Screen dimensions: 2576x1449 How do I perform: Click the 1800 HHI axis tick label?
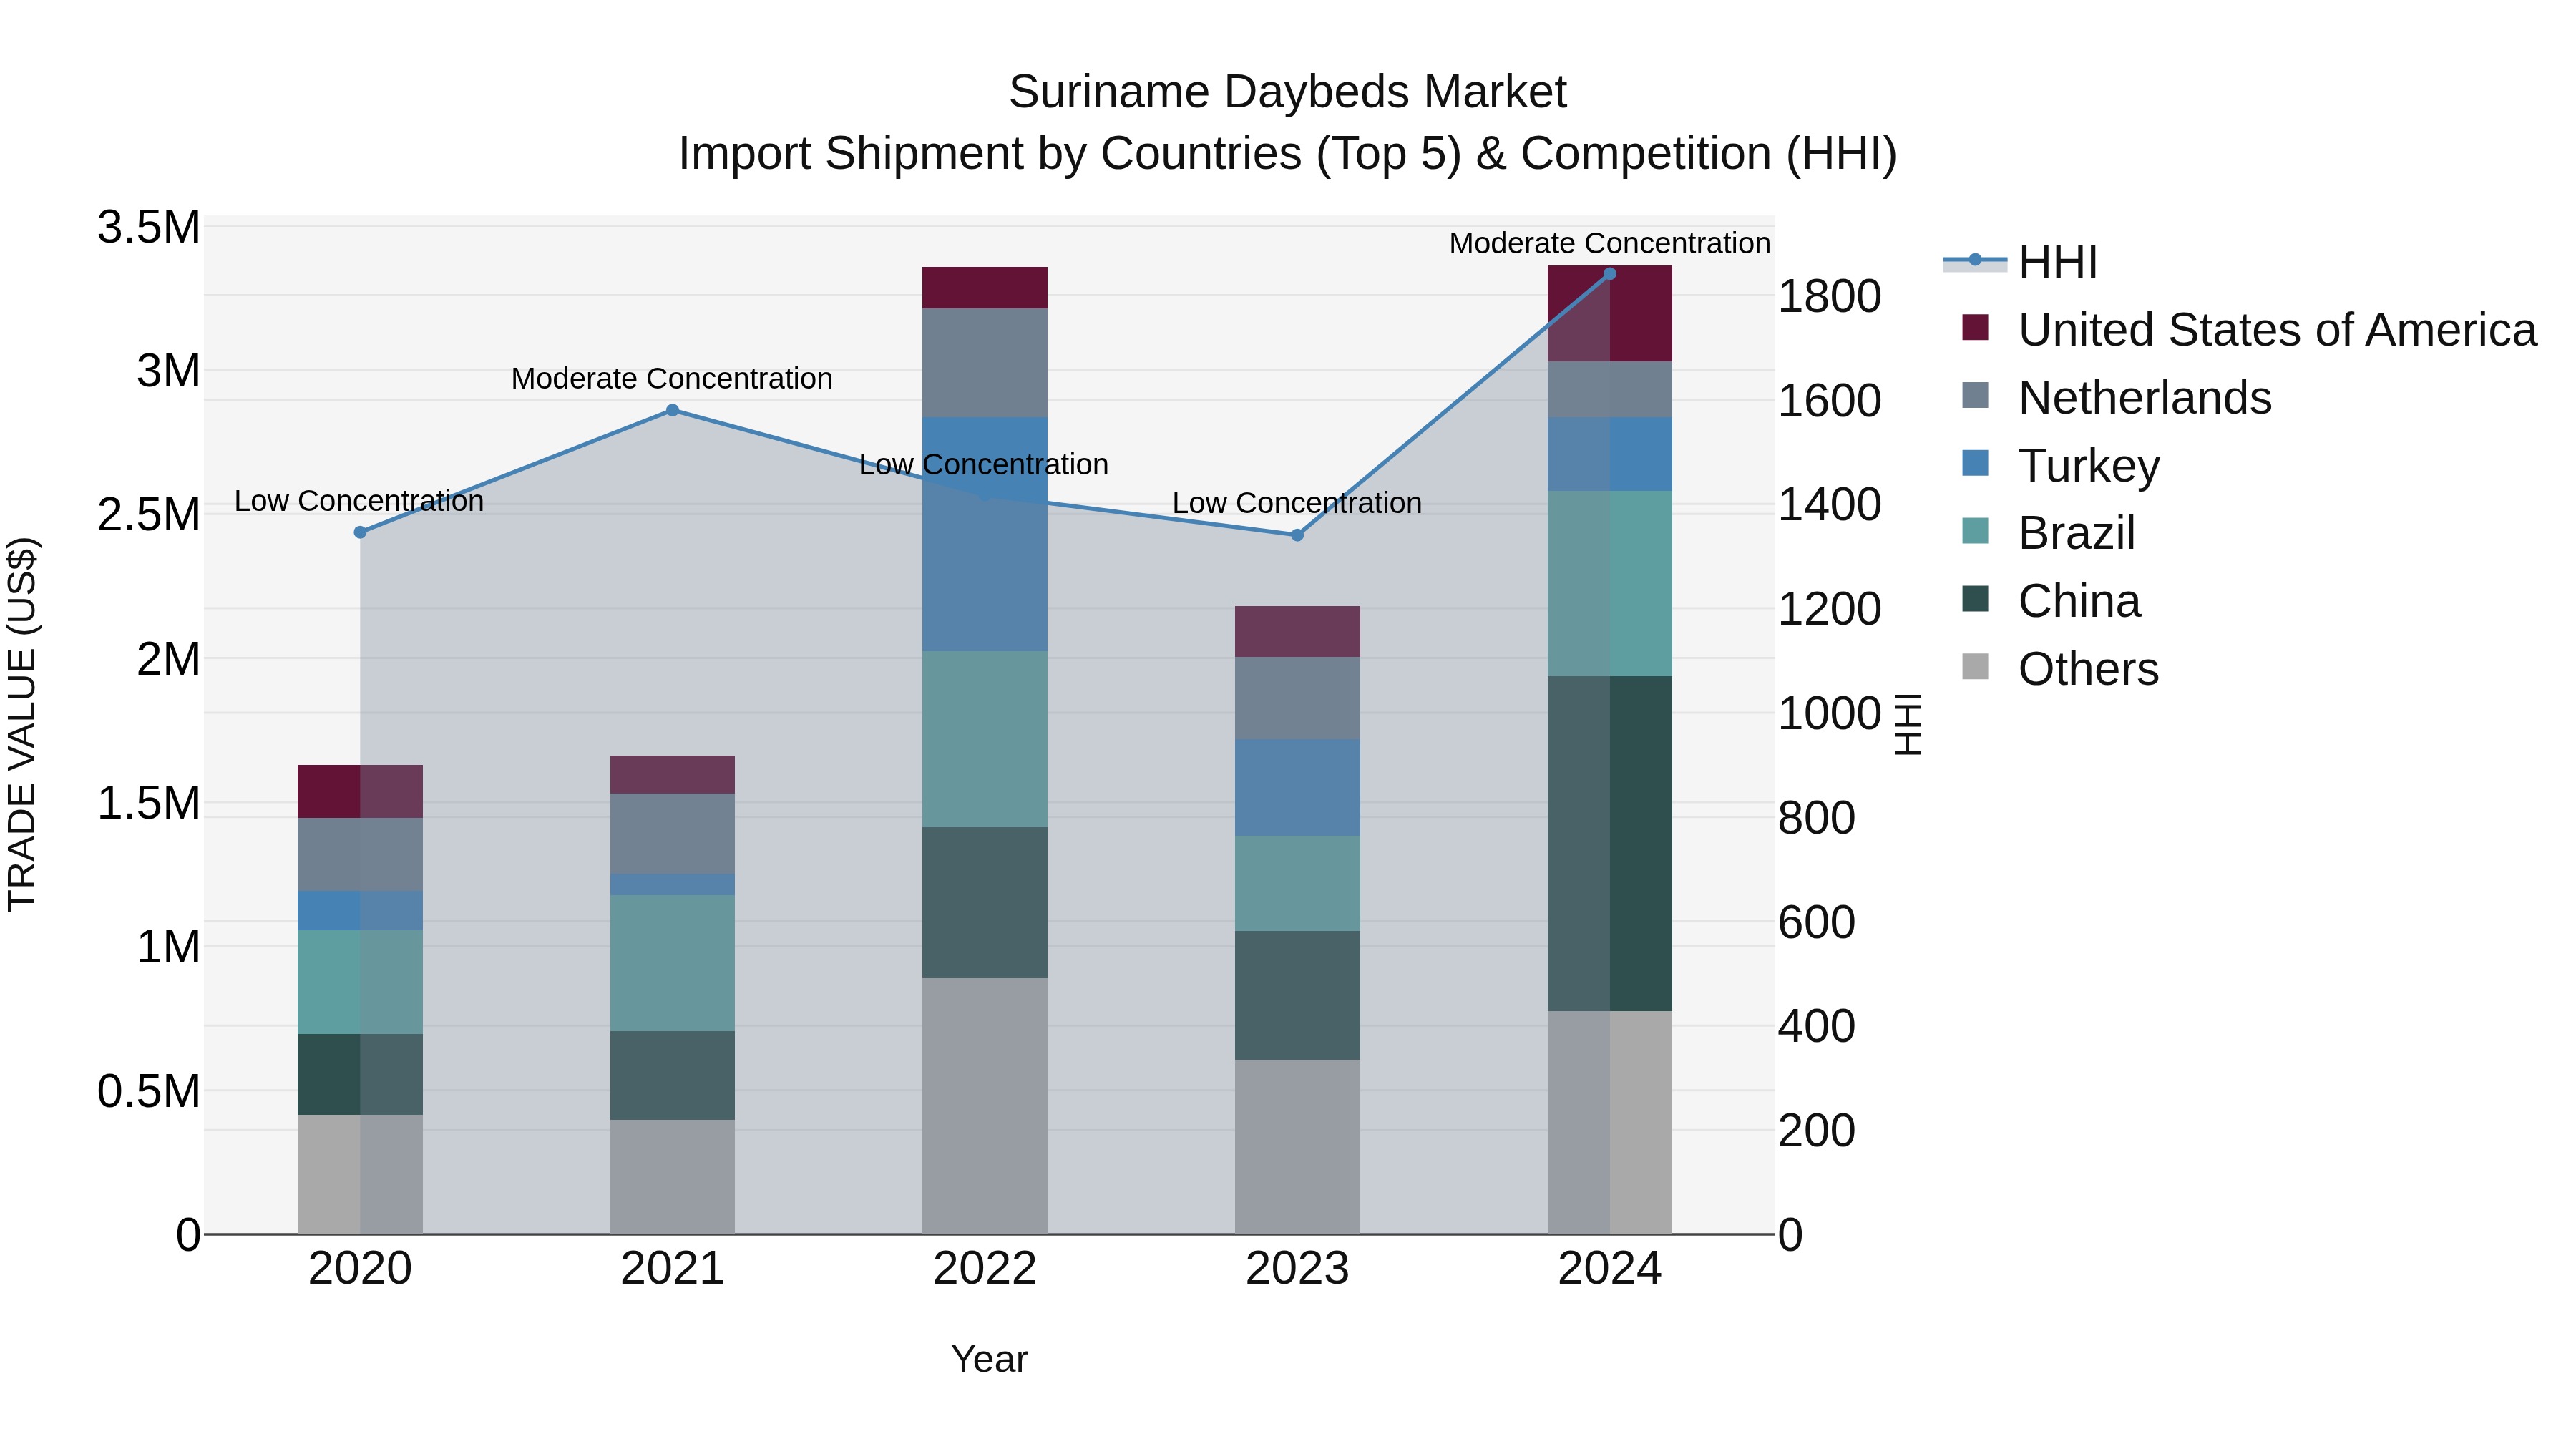pos(1830,296)
